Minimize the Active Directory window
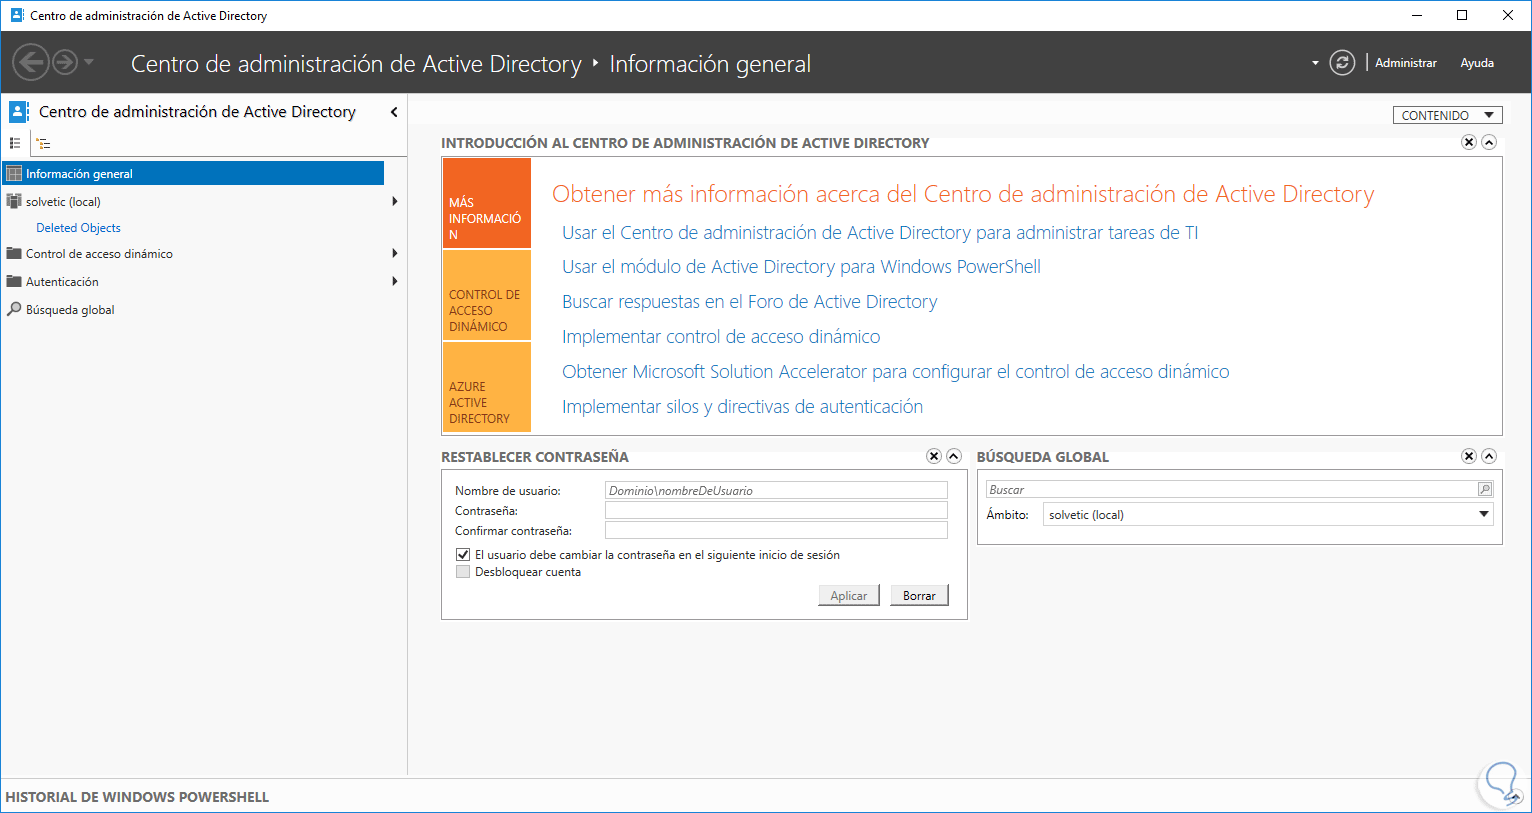 tap(1417, 15)
